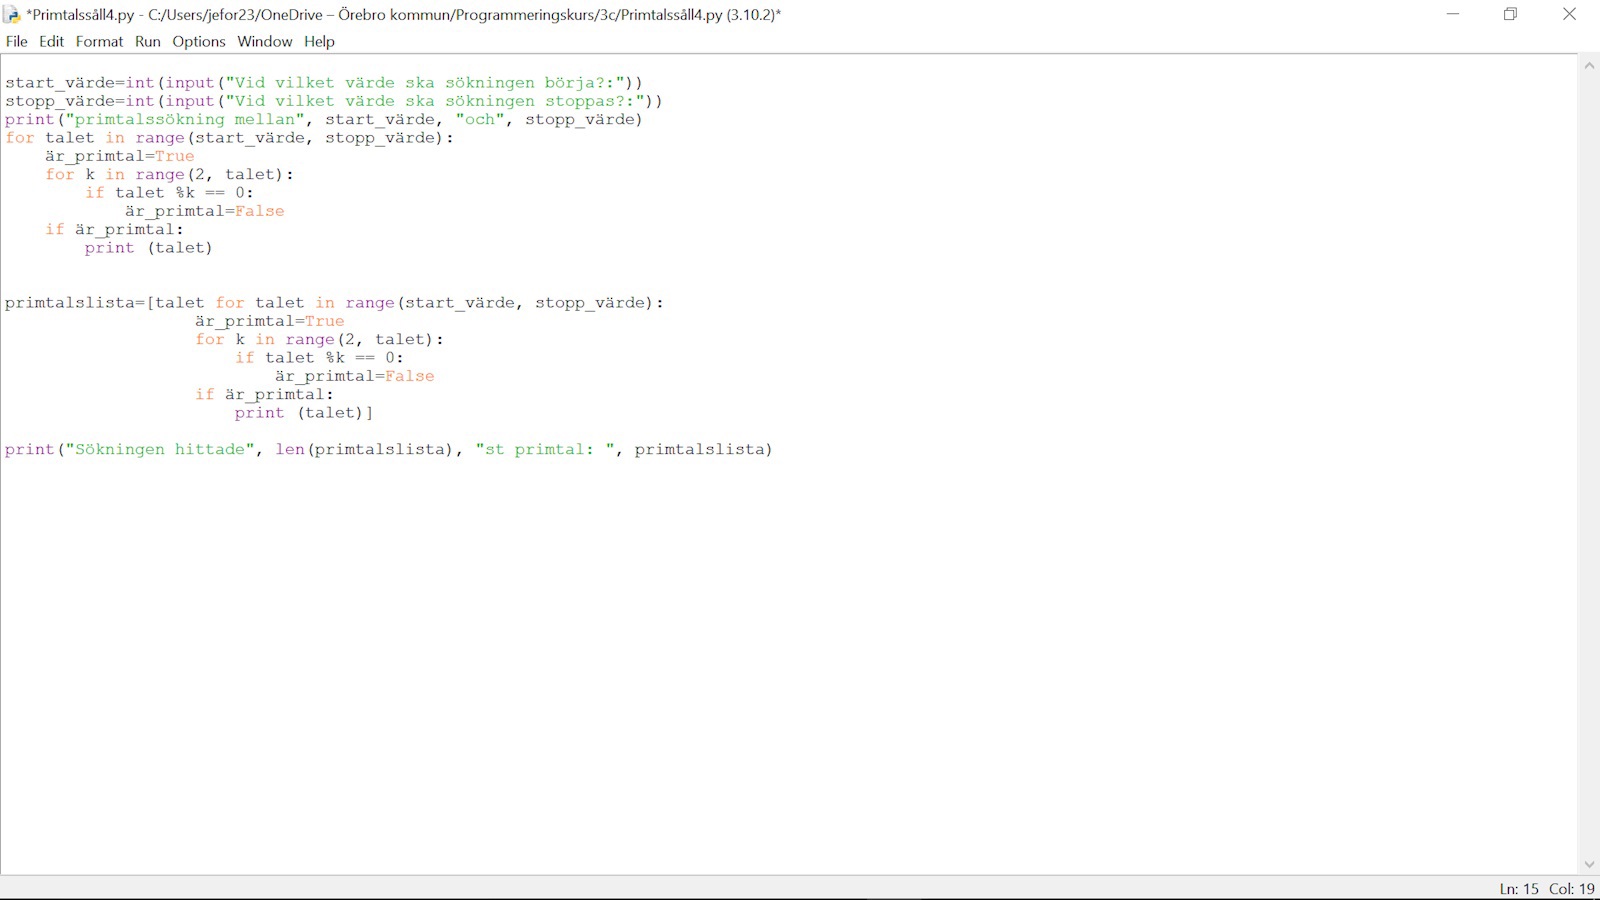Click the Col: 19 status indicator

point(1572,889)
